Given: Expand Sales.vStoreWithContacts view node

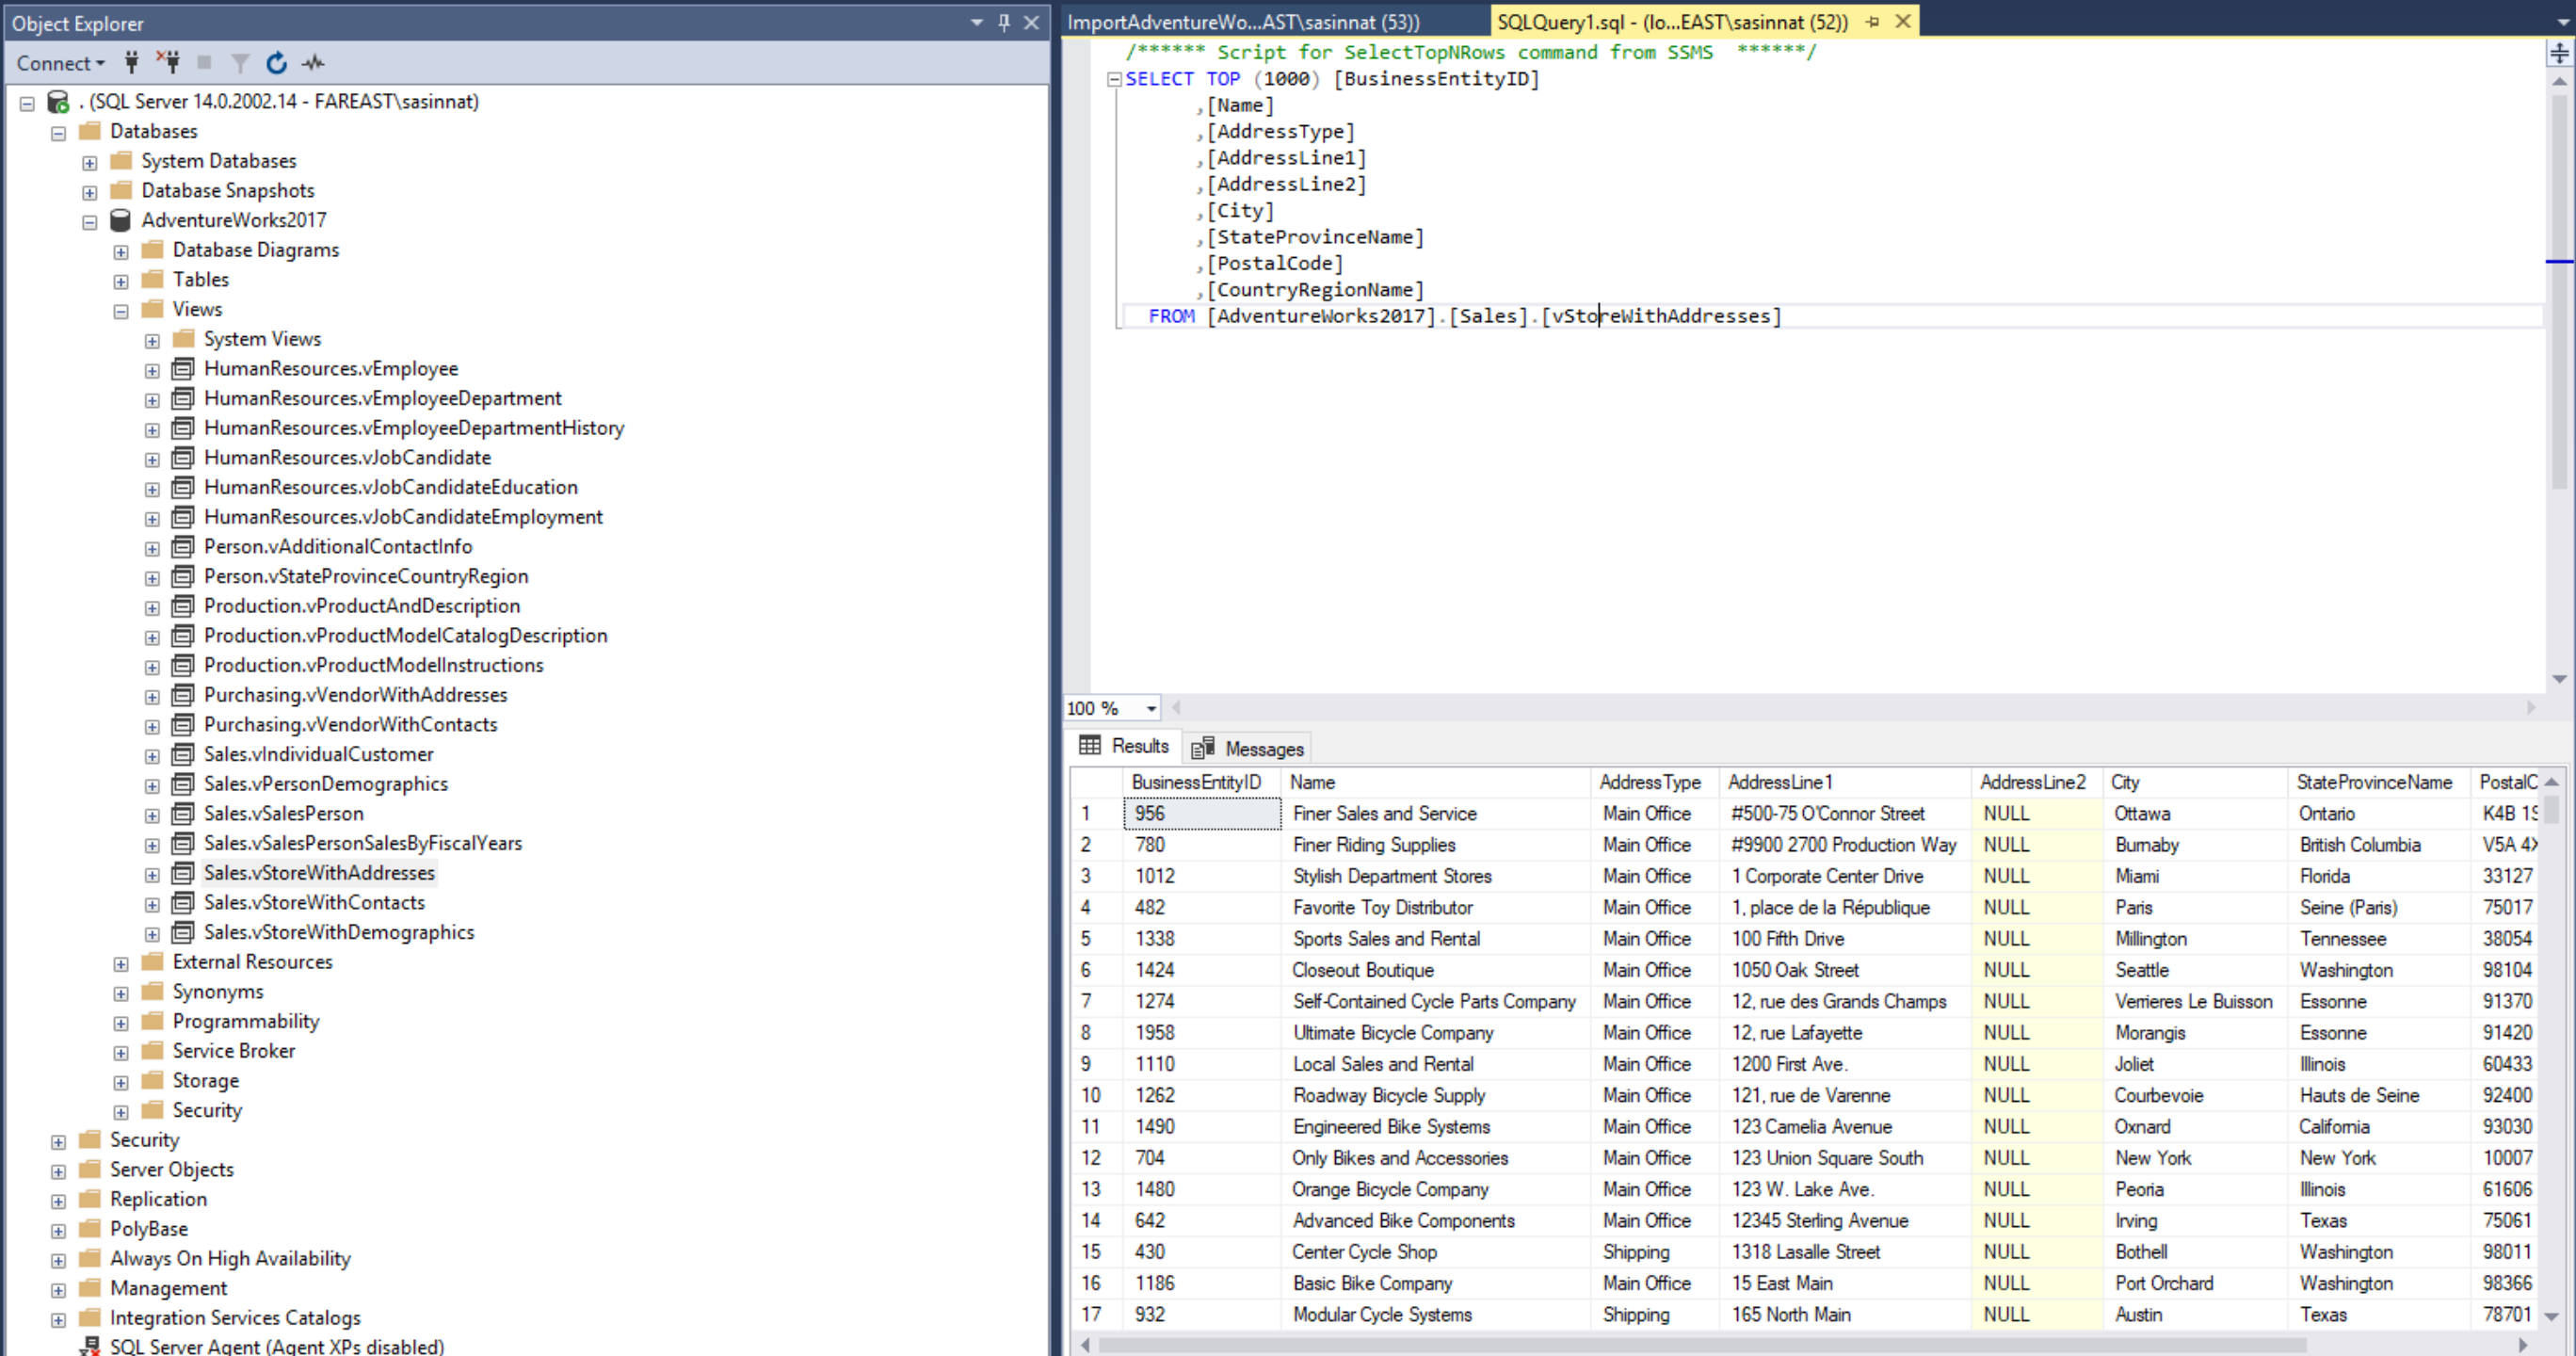Looking at the screenshot, I should [152, 905].
